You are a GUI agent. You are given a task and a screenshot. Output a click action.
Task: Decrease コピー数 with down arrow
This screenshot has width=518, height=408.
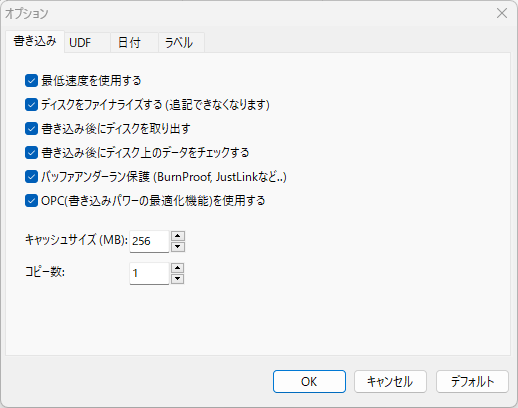[x=178, y=279]
